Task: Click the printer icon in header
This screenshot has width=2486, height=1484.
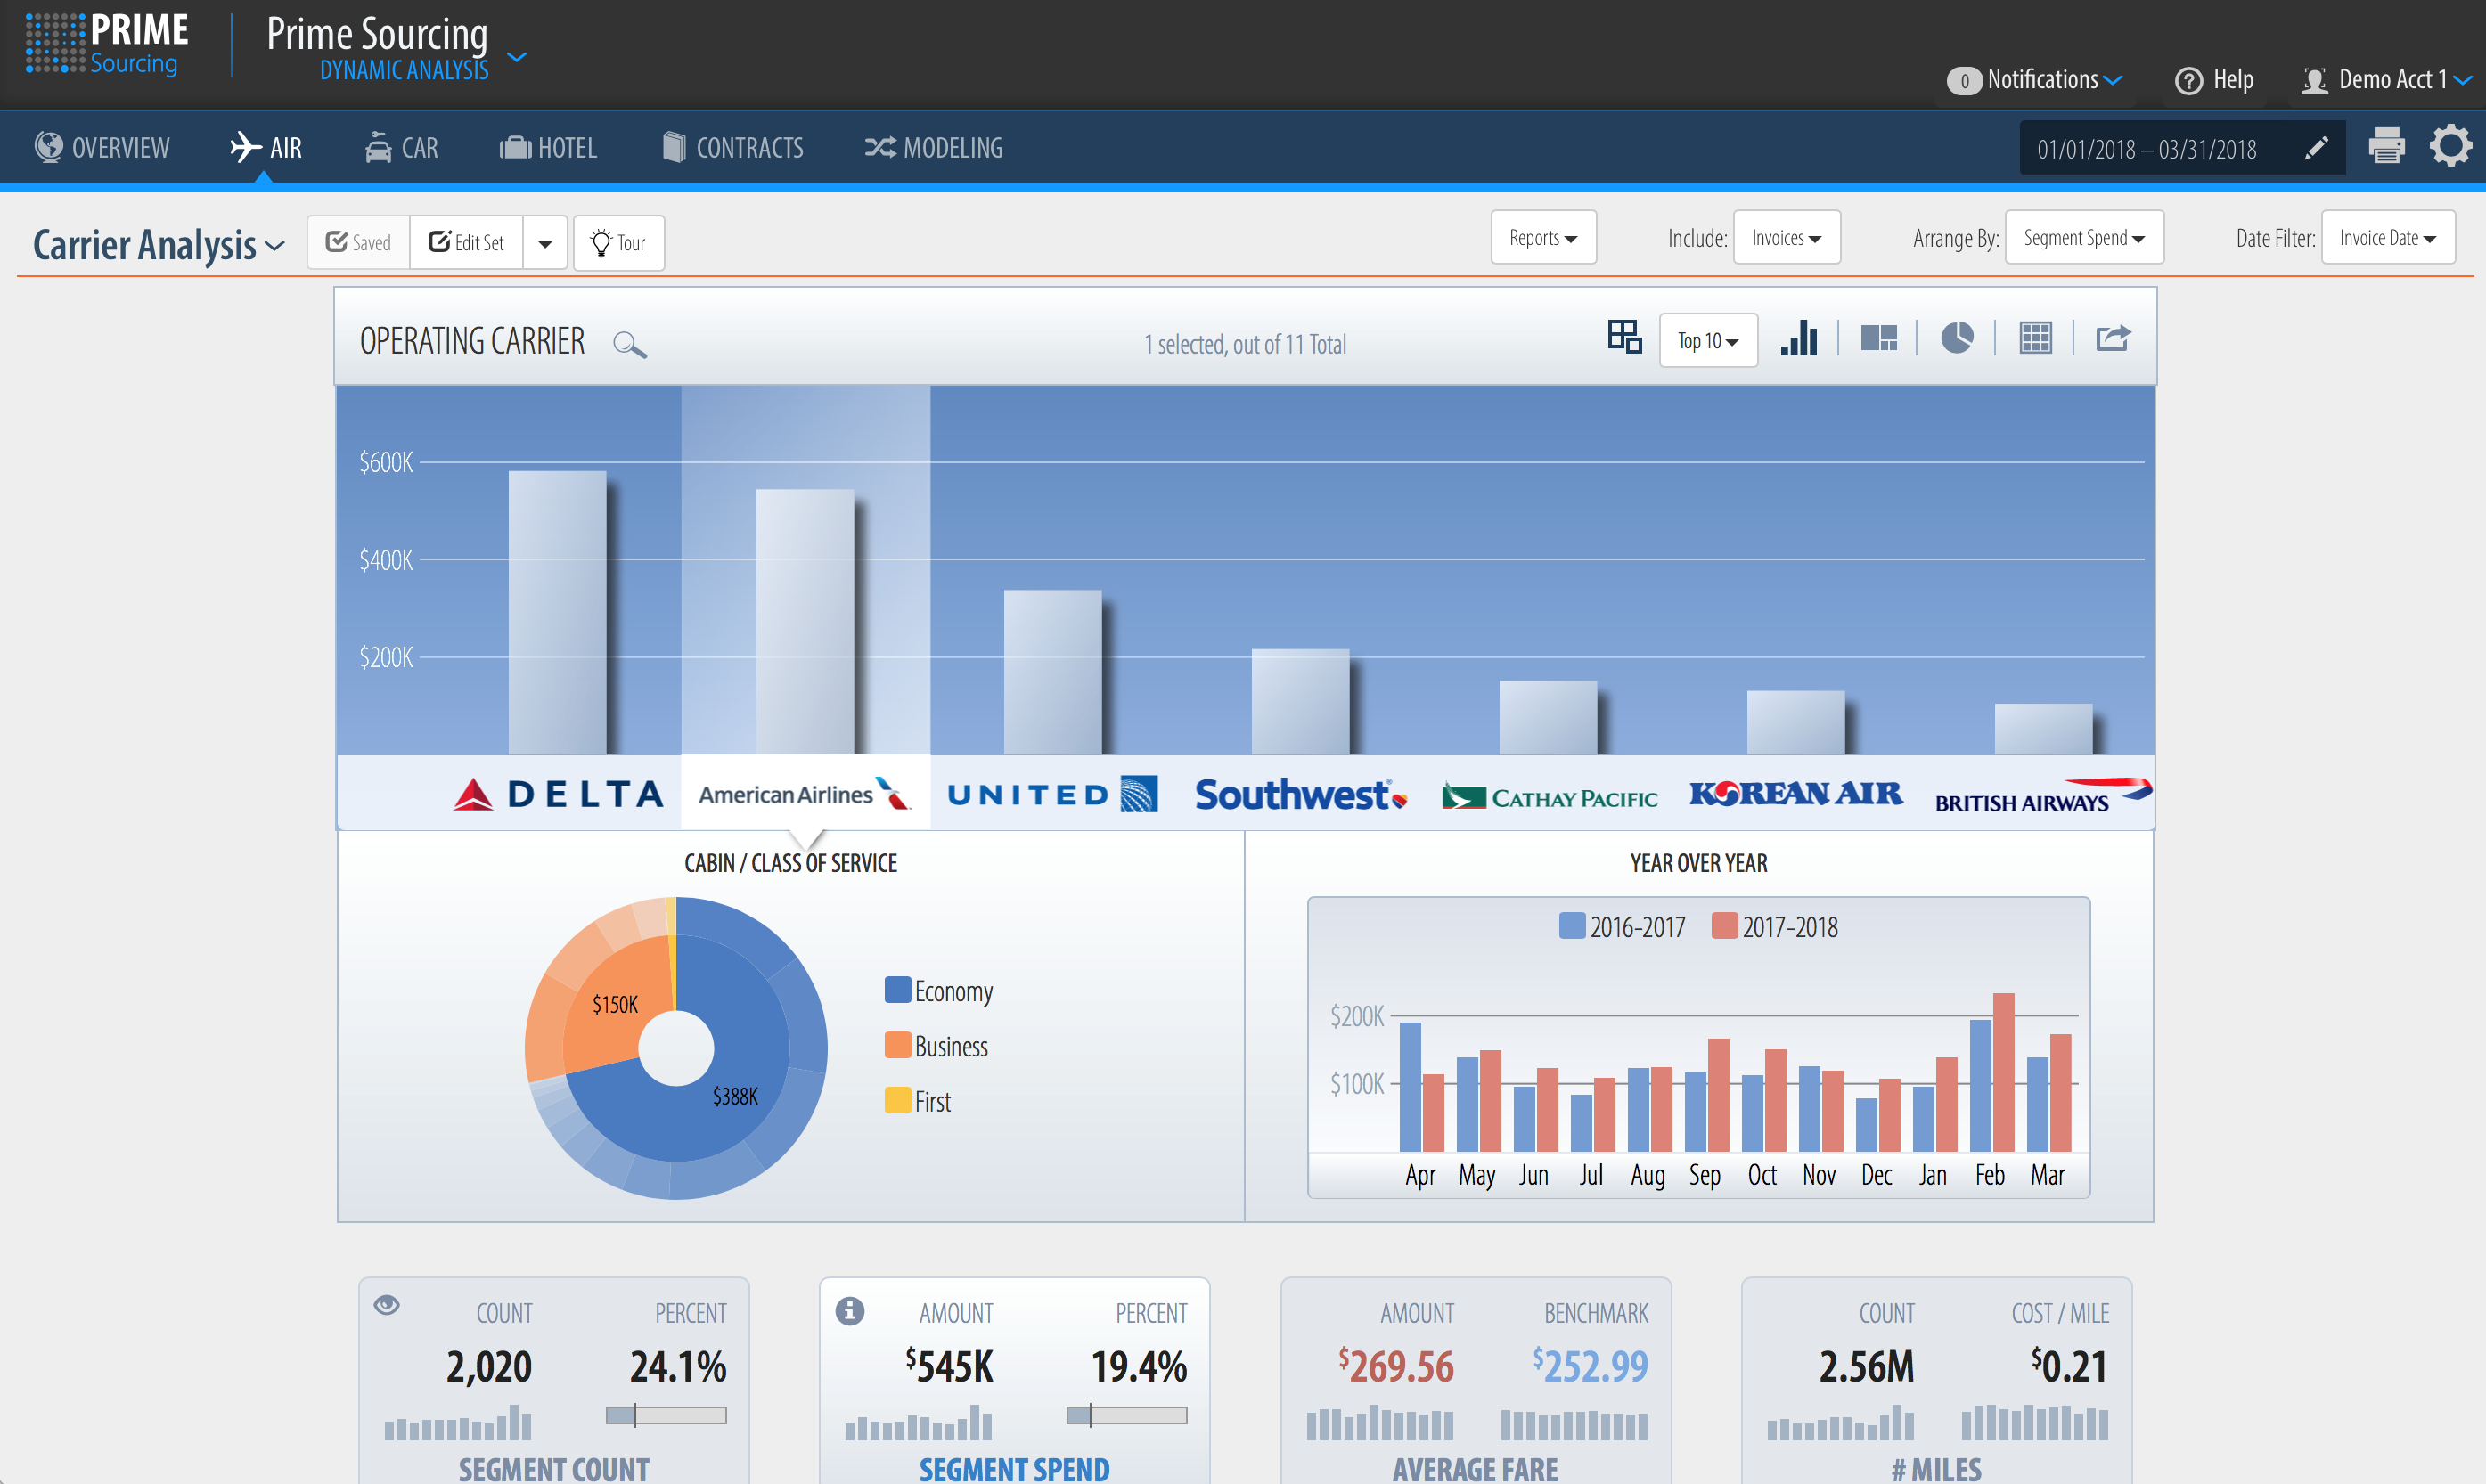Action: (2386, 147)
